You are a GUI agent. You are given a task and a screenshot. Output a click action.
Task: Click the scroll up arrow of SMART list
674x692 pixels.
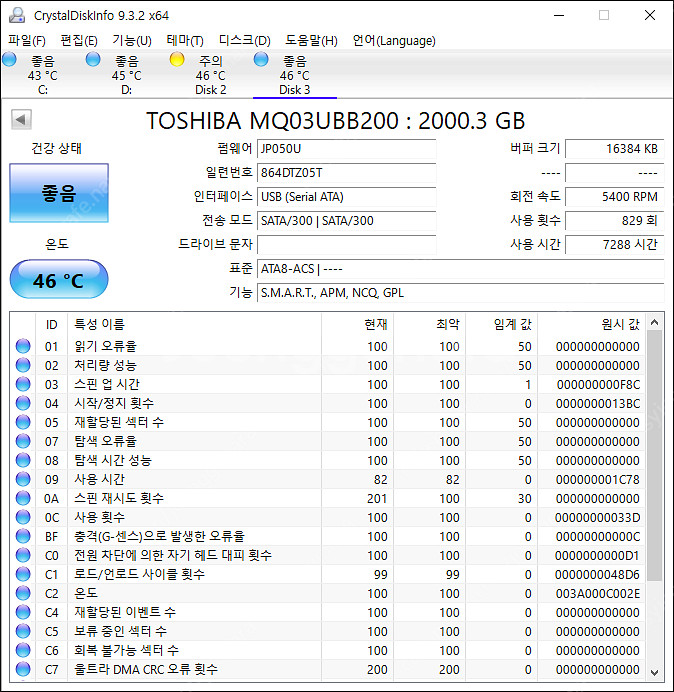(x=655, y=323)
